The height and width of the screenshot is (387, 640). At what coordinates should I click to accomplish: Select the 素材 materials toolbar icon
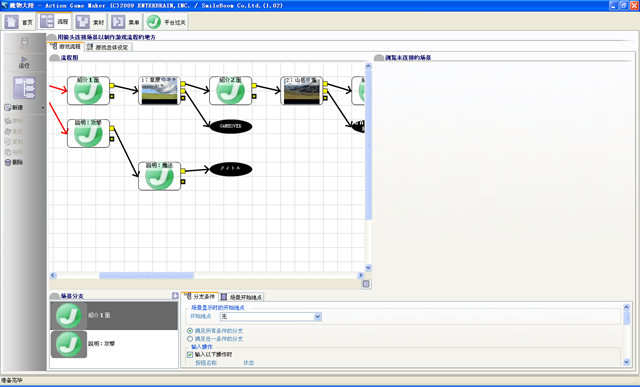(x=83, y=22)
